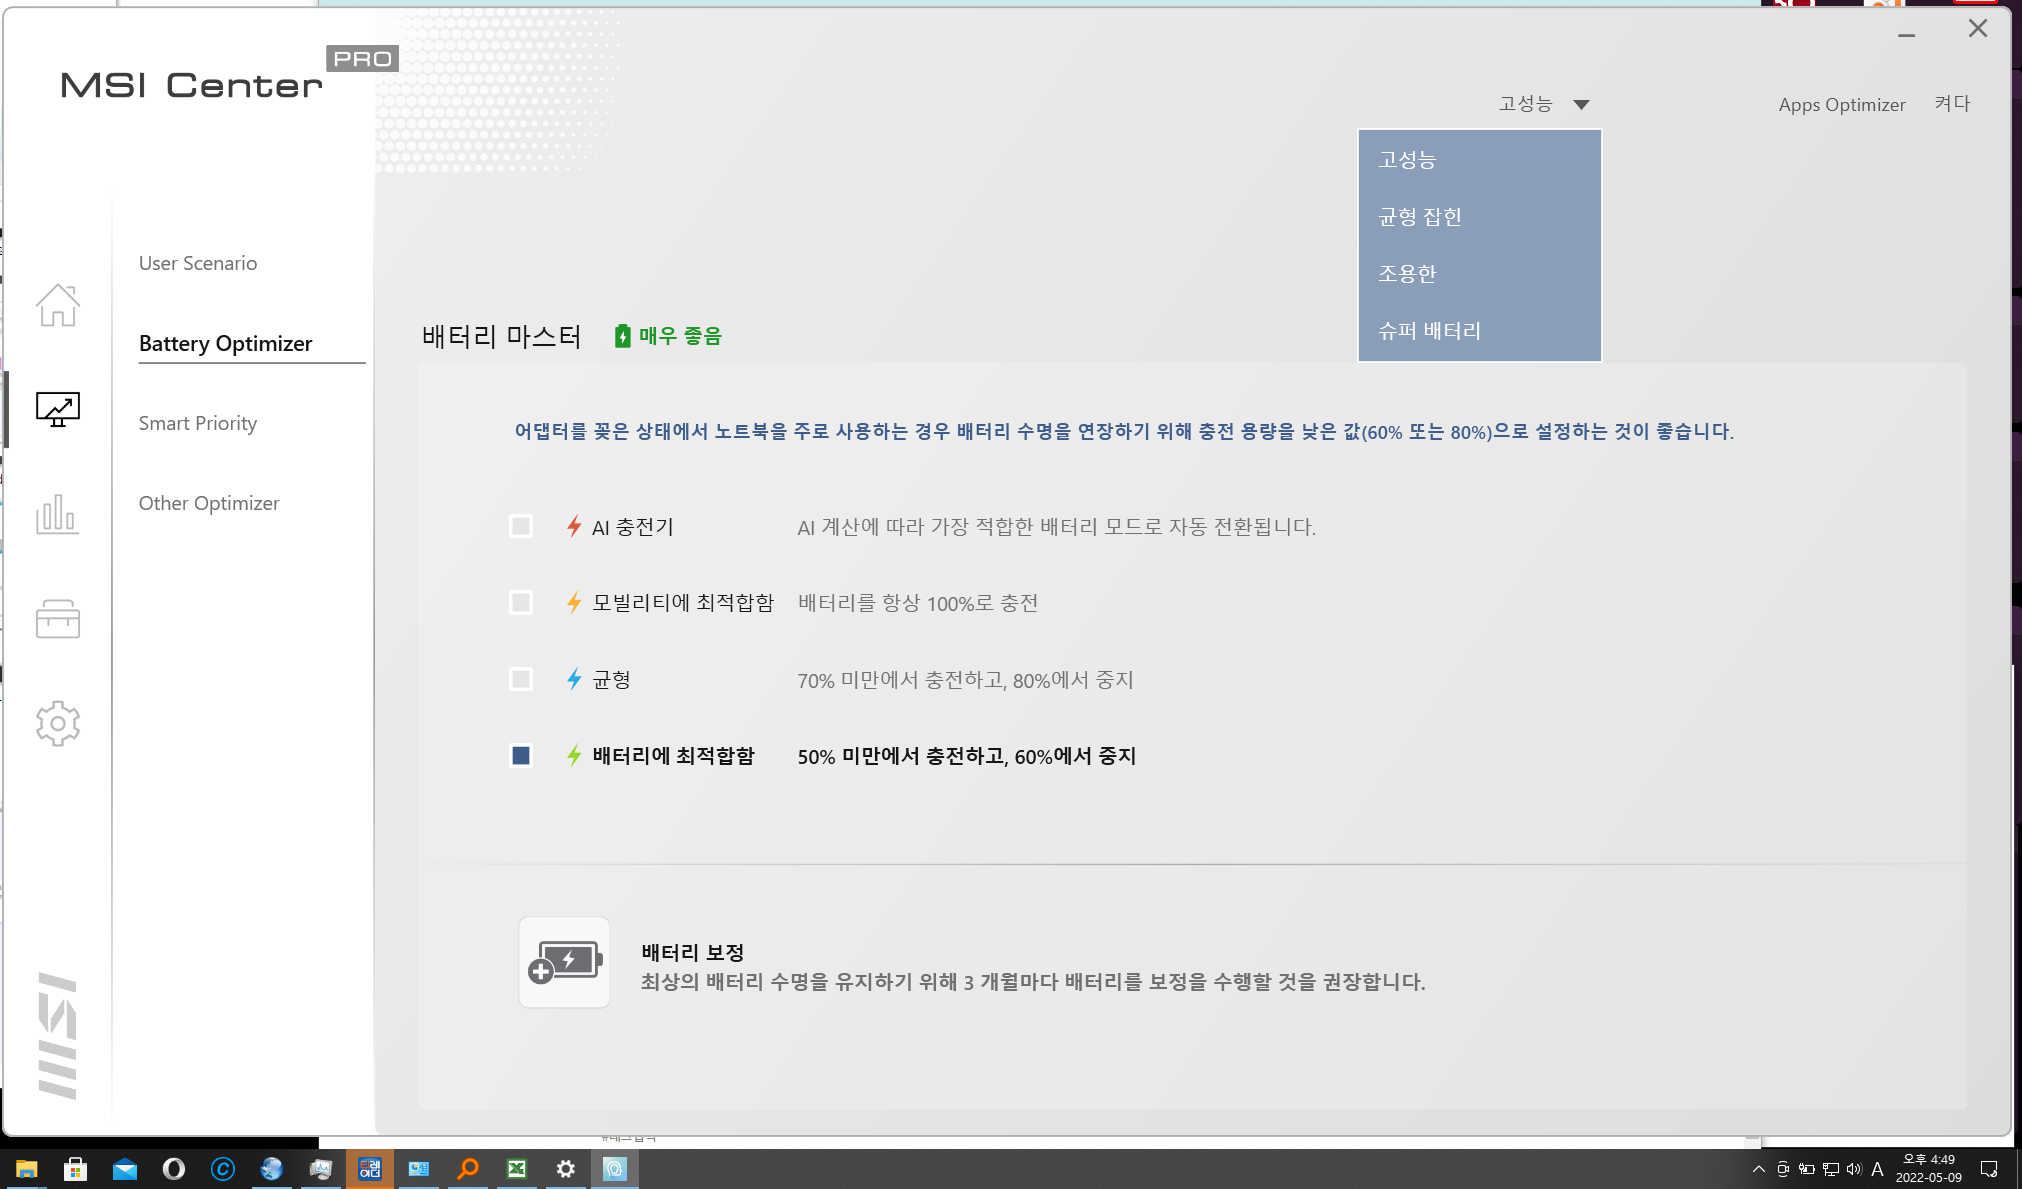2022x1189 pixels.
Task: Click the AI 충전기 red lightning icon
Action: coord(574,526)
